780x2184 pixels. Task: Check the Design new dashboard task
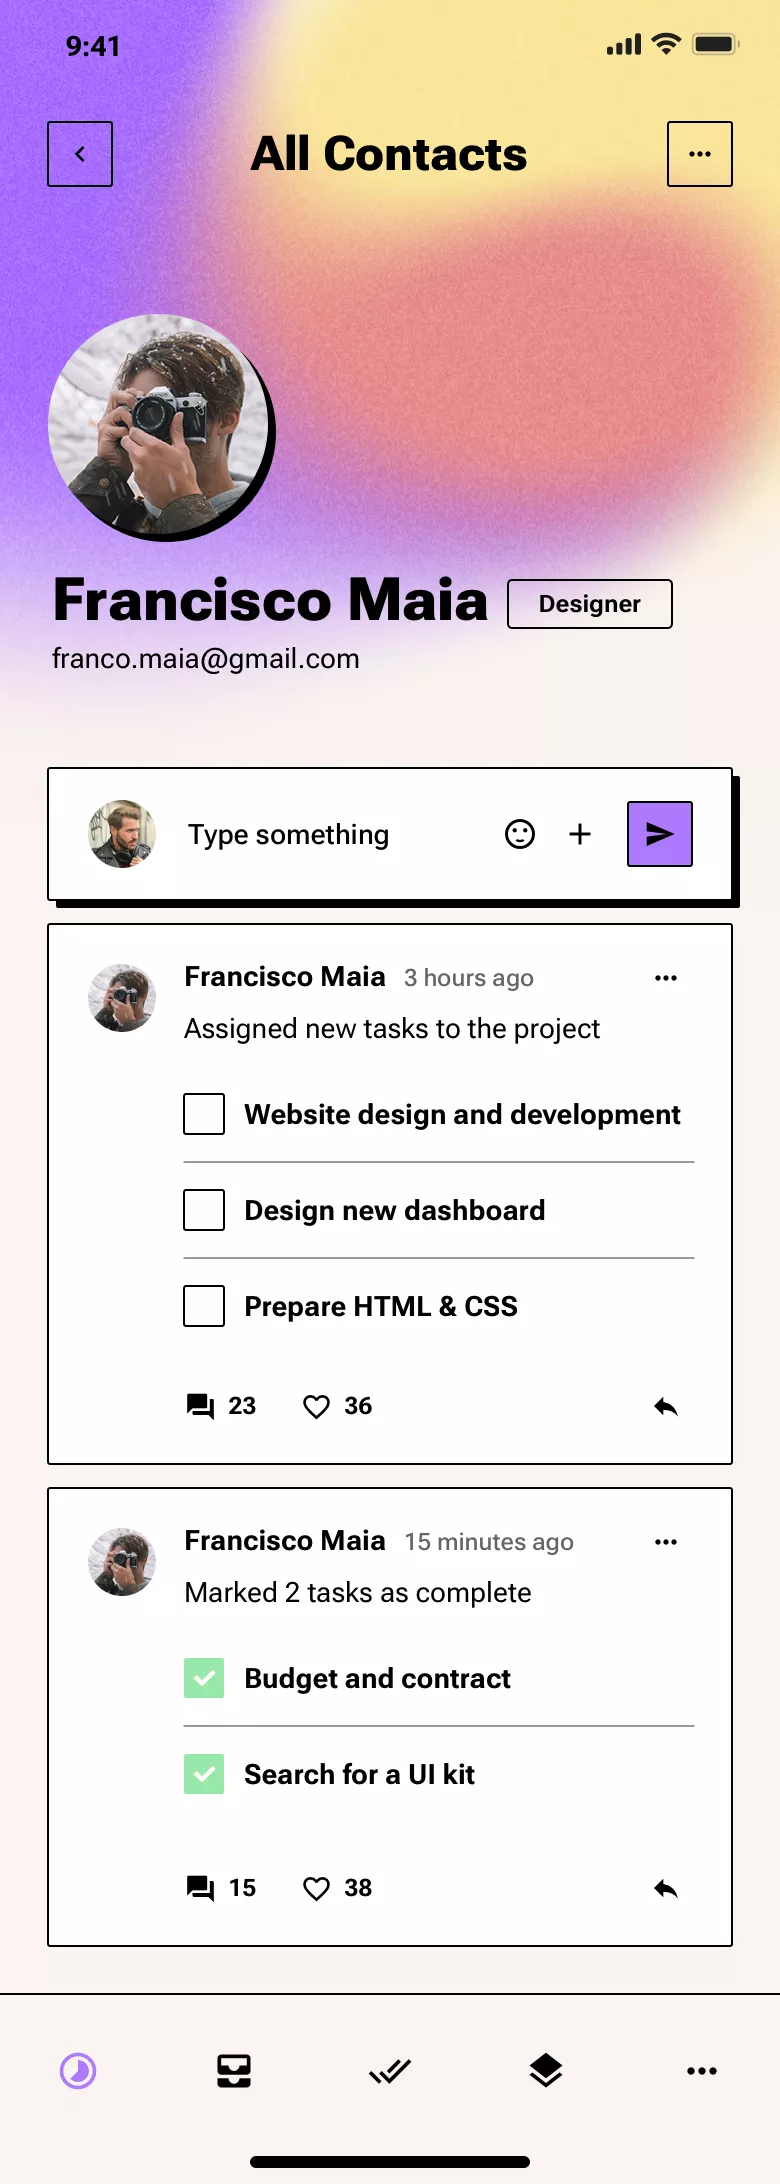click(203, 1210)
